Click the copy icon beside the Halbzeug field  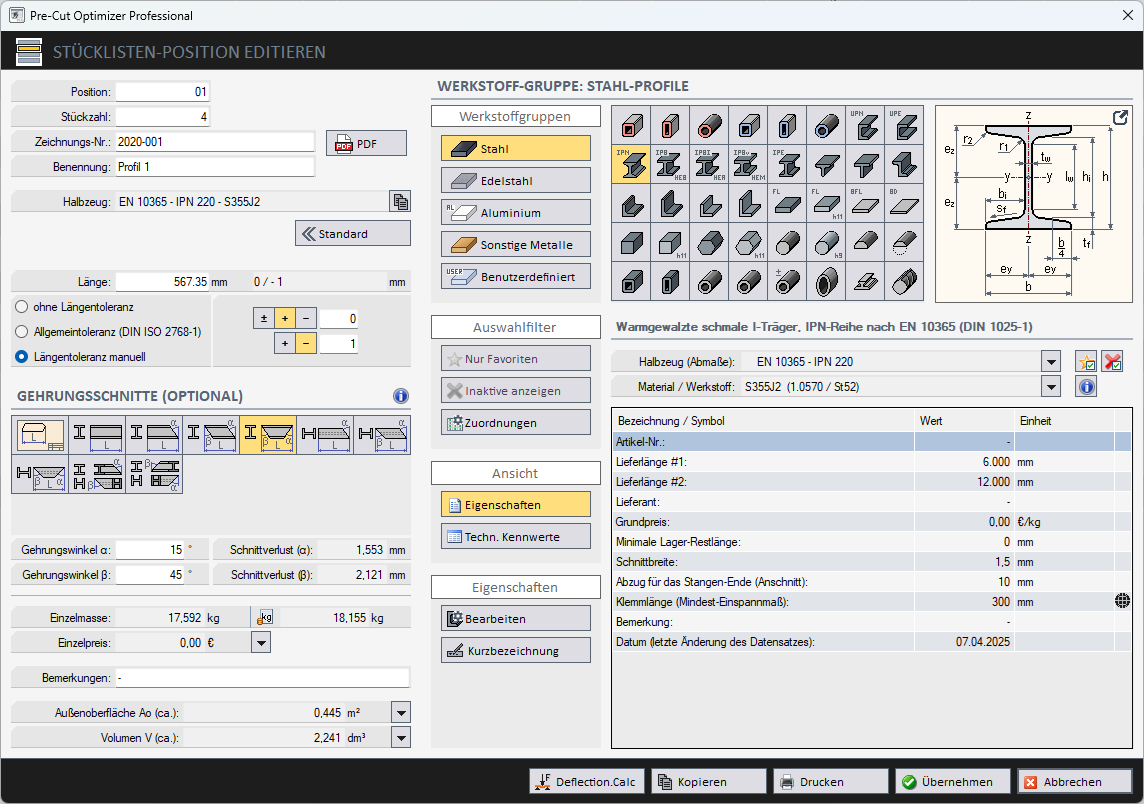(400, 201)
